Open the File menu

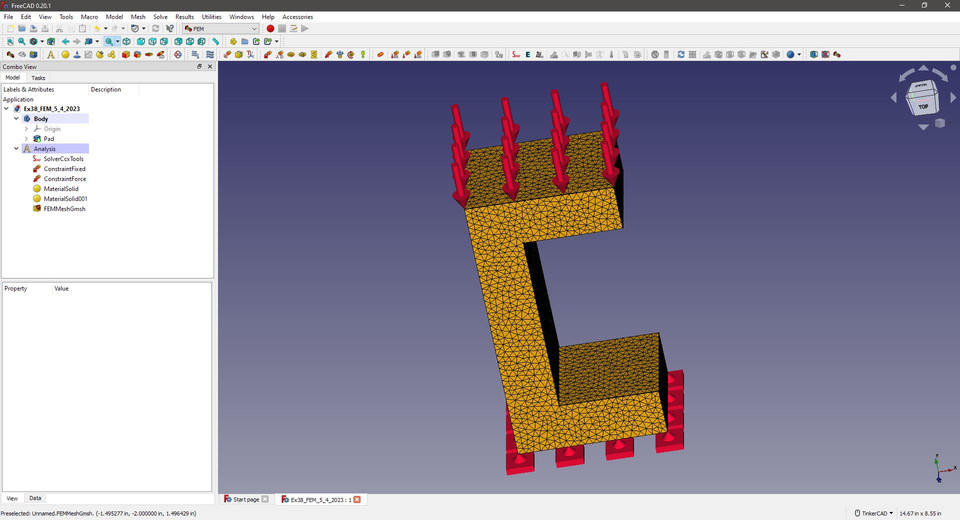click(9, 17)
